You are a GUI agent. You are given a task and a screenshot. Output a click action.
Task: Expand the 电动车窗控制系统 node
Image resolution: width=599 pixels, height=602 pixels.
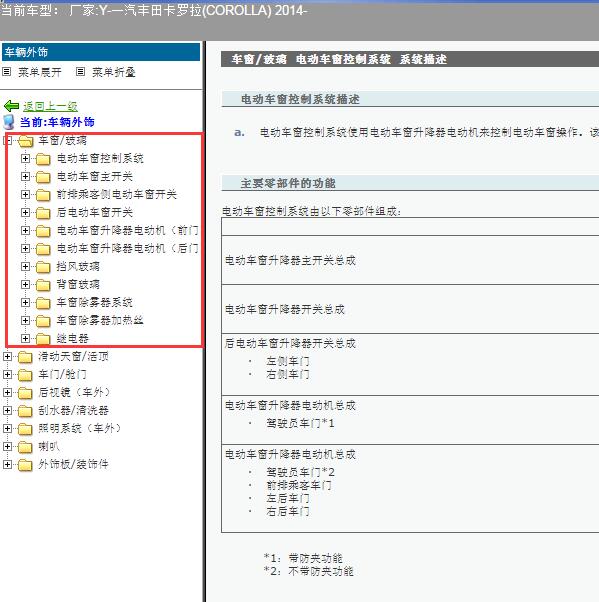point(25,158)
